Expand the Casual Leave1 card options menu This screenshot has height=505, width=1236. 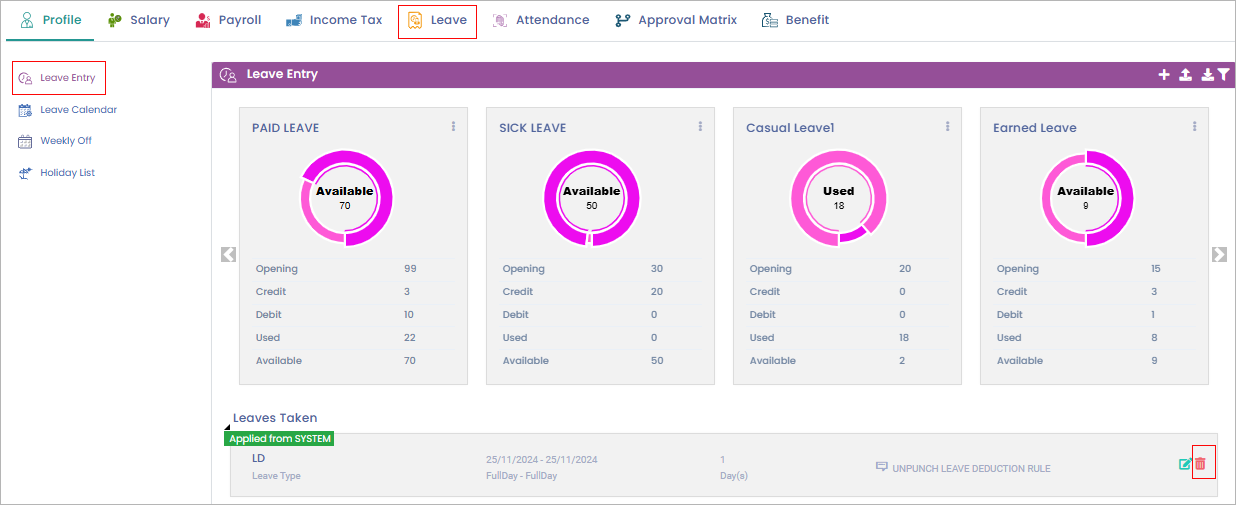pyautogui.click(x=947, y=127)
